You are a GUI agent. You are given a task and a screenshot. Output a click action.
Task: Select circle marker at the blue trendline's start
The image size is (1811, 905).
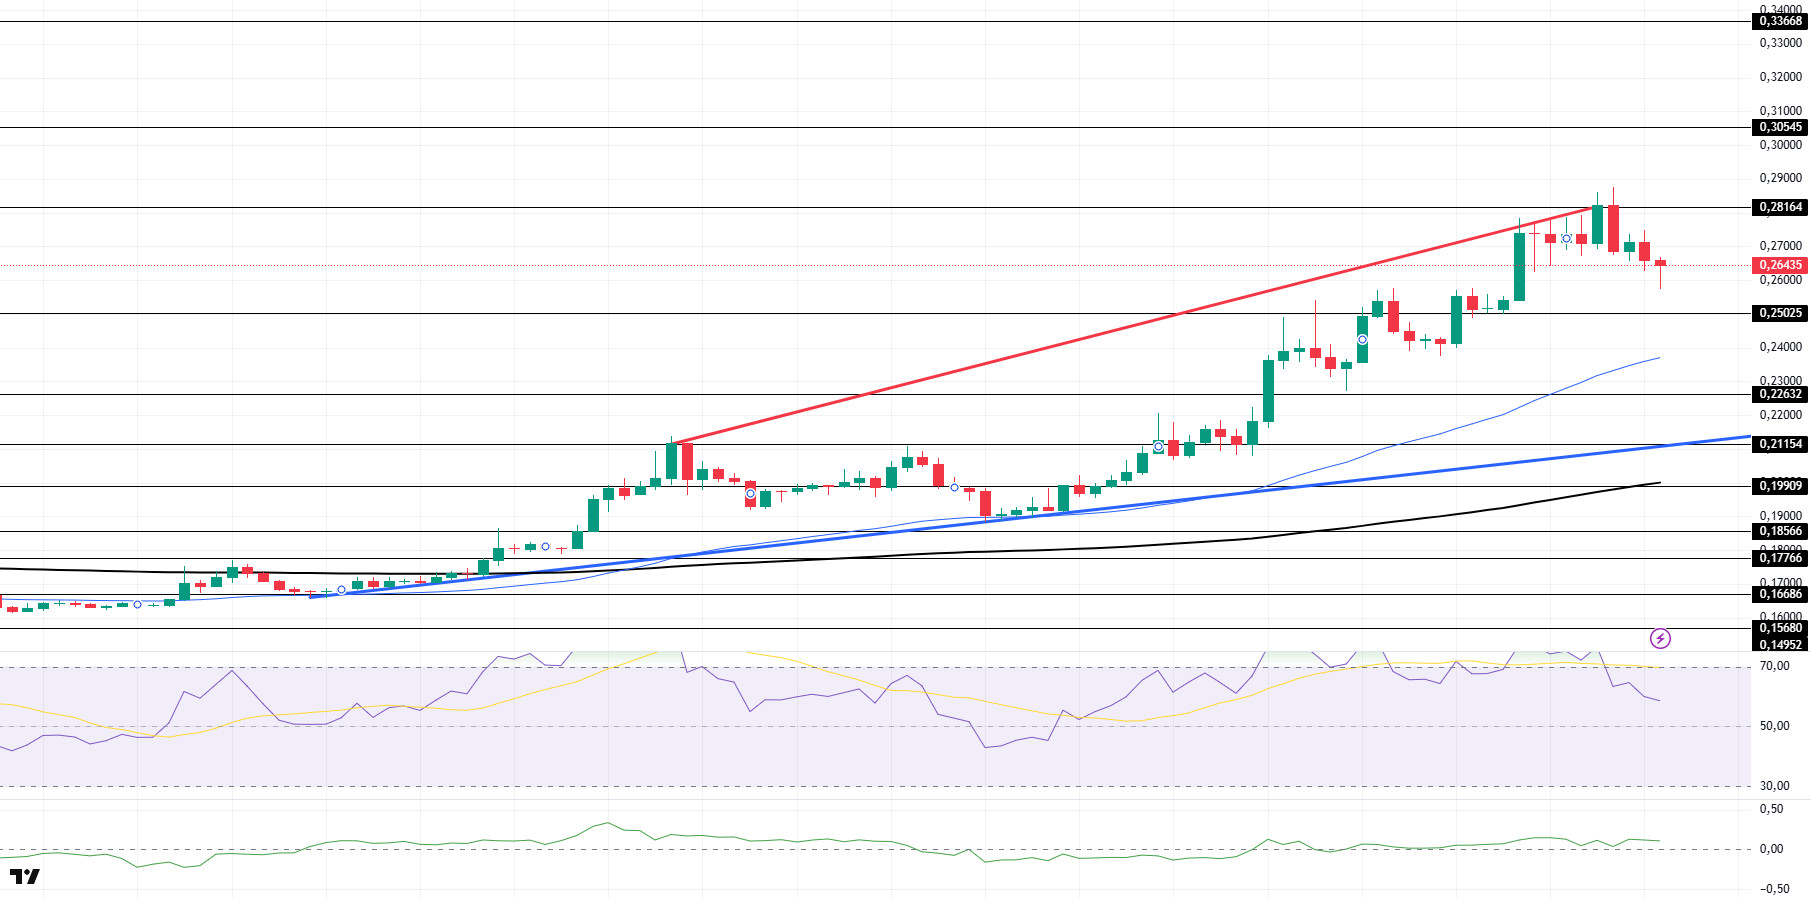(341, 590)
